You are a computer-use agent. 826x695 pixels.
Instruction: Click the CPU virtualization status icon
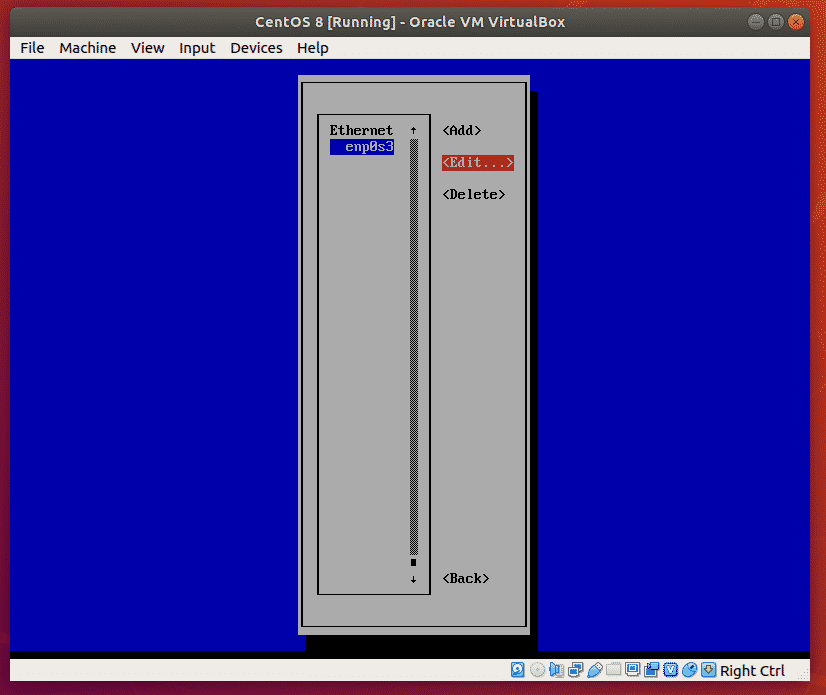coord(670,670)
